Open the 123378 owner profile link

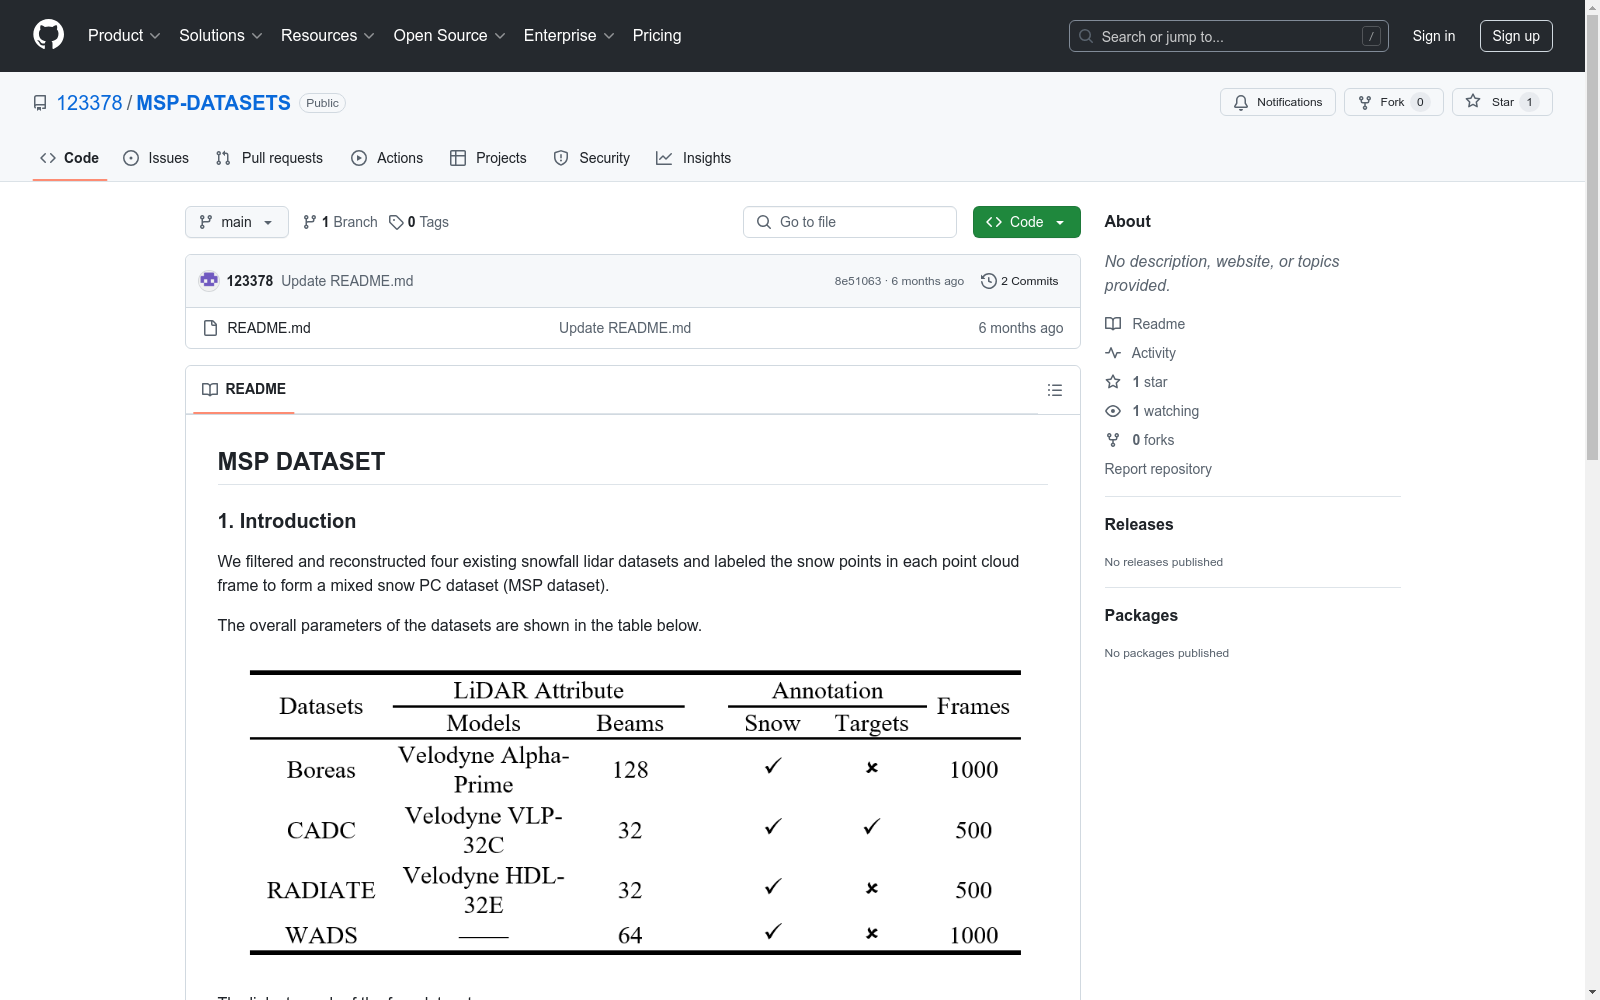tap(89, 103)
